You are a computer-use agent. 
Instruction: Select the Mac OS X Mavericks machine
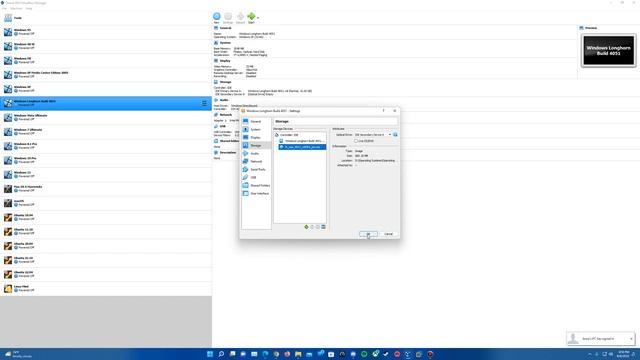(x=106, y=189)
